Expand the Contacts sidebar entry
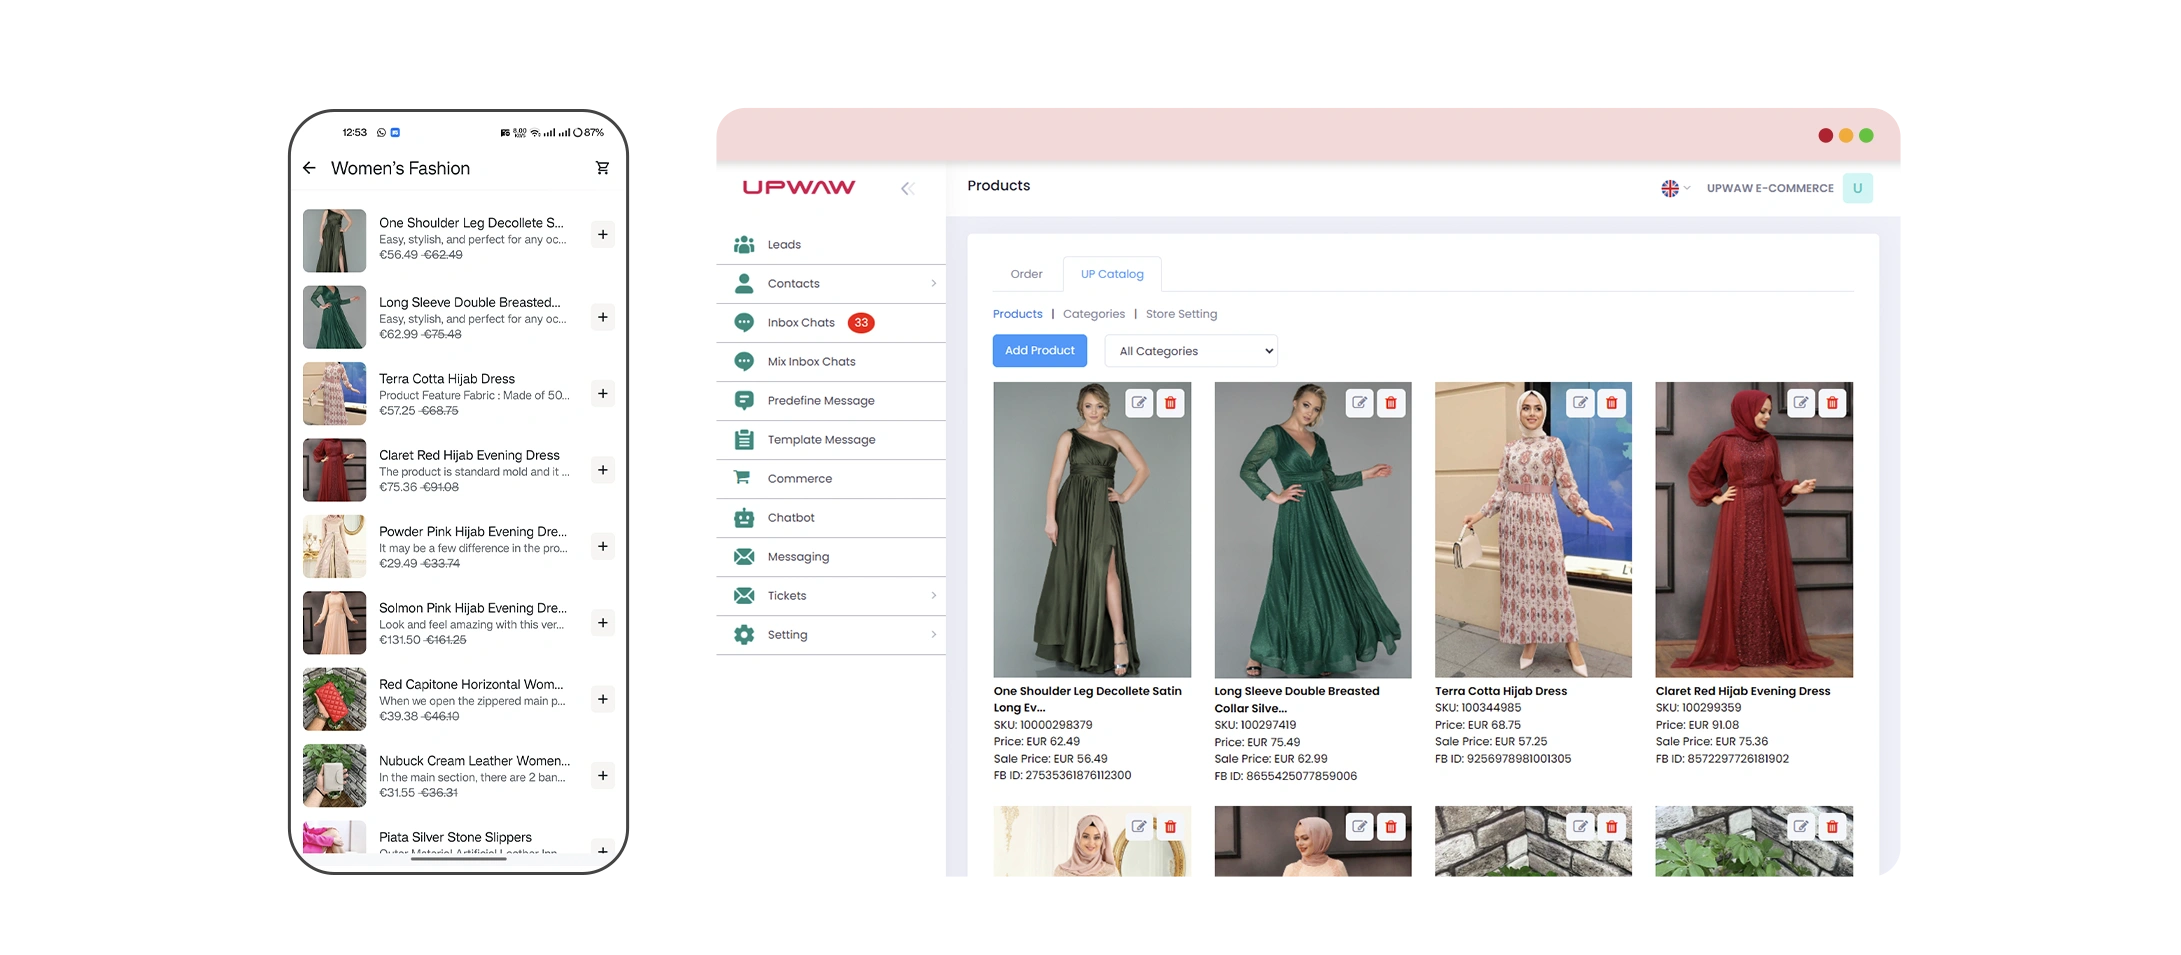Image resolution: width=2181 pixels, height=955 pixels. point(932,283)
